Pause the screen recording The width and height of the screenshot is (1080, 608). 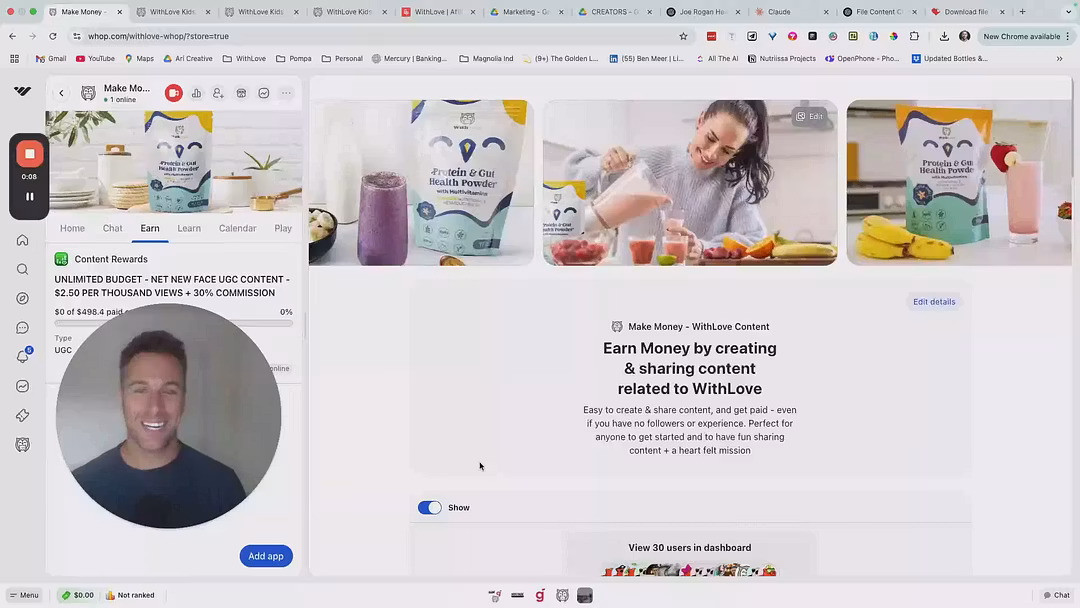click(30, 197)
